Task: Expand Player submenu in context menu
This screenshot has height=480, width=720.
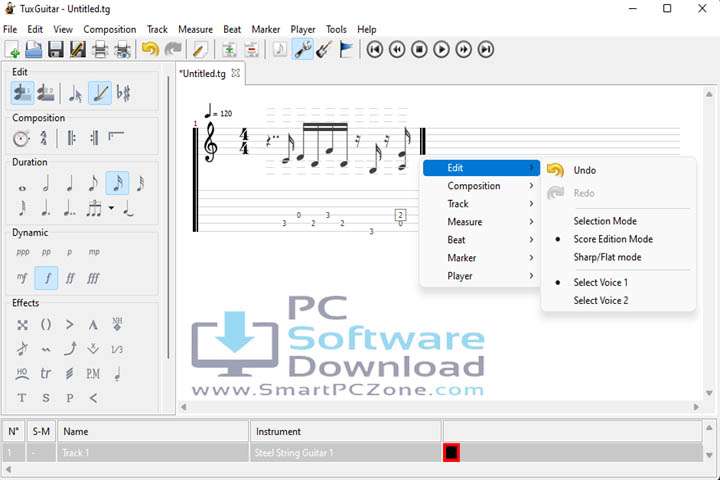Action: [481, 276]
